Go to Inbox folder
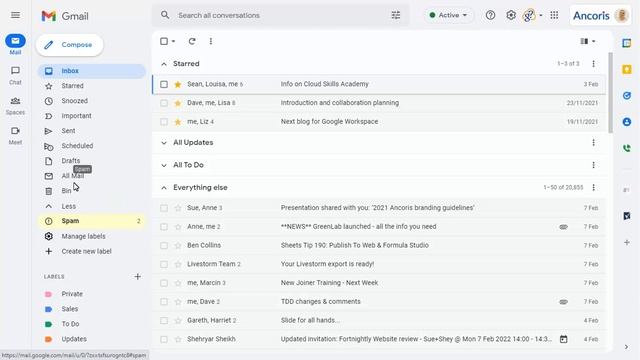 click(92, 71)
